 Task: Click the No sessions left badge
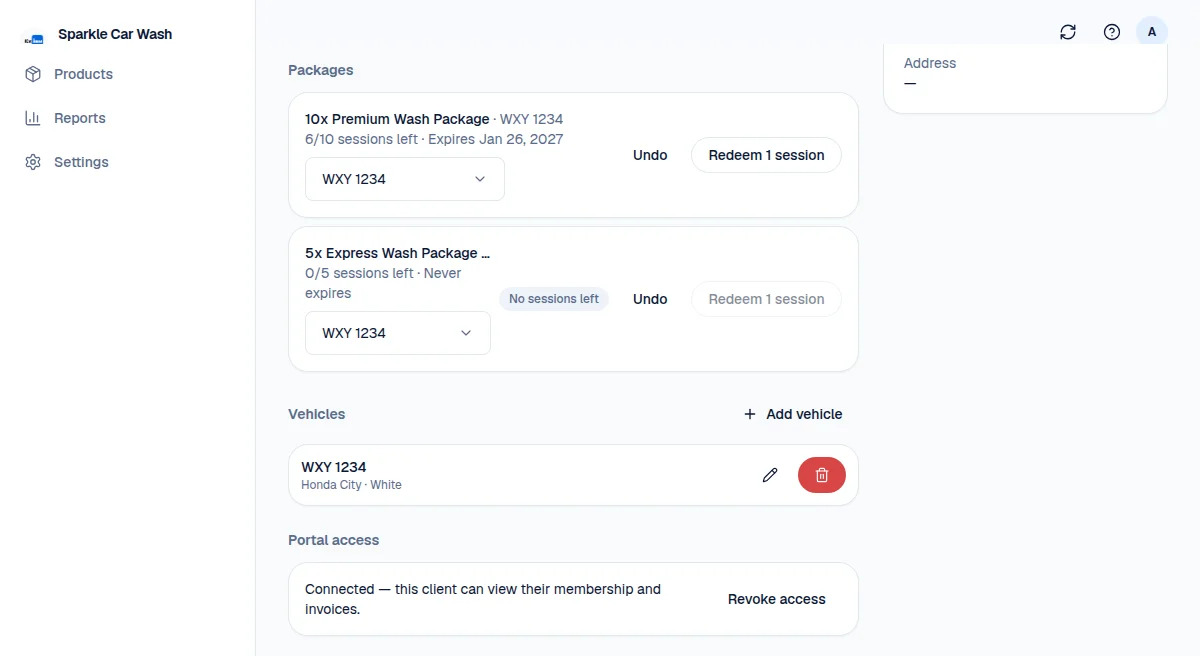pyautogui.click(x=554, y=299)
